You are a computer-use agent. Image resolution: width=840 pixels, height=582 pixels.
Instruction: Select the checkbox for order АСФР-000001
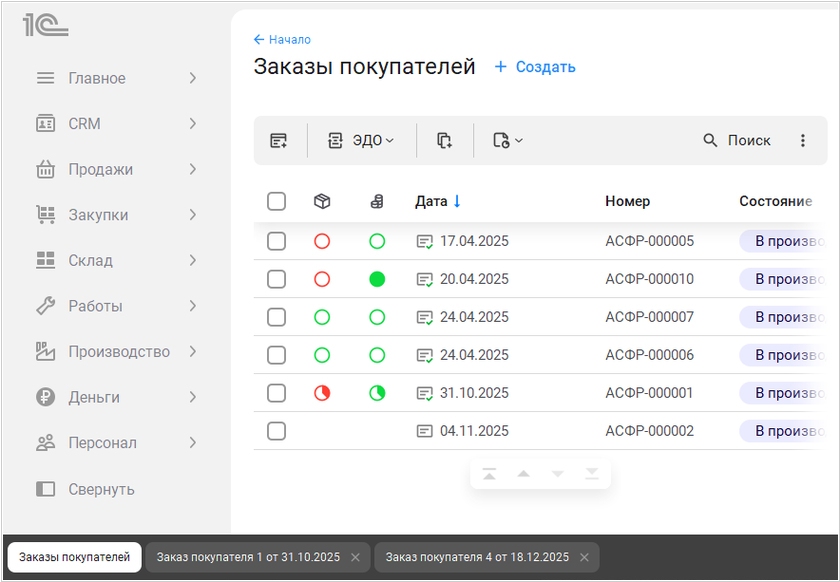277,393
